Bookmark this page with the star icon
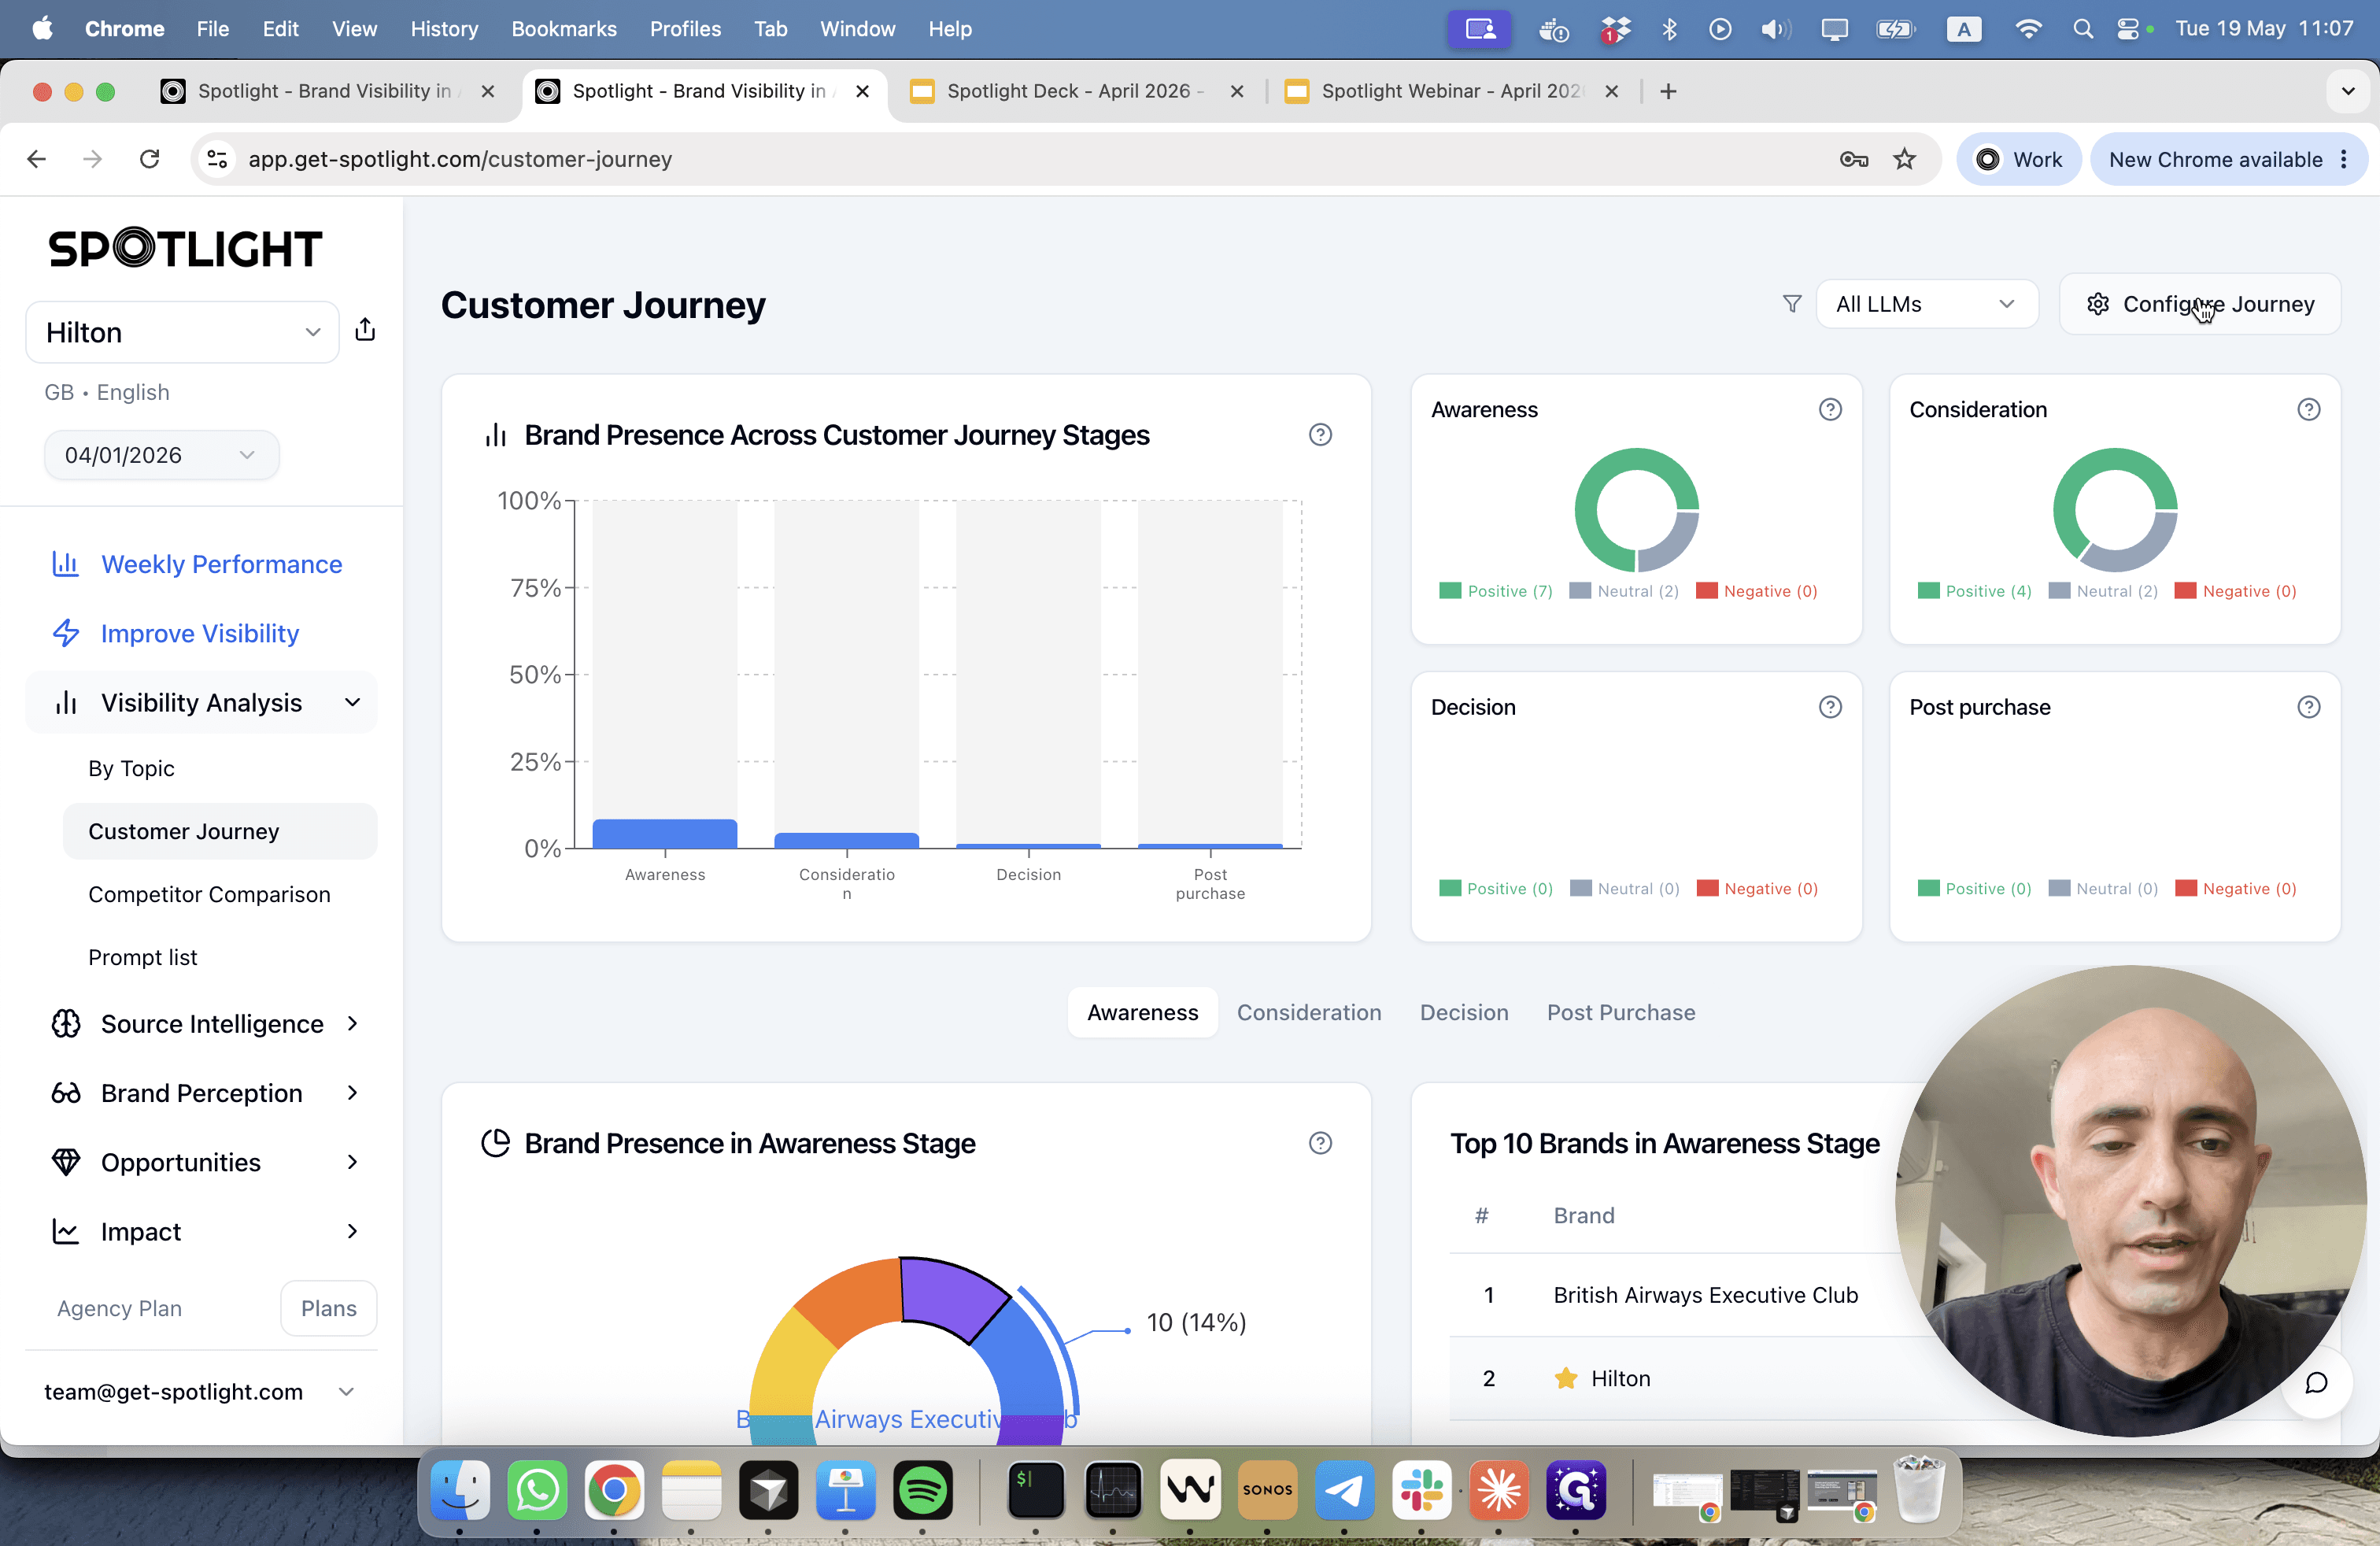The height and width of the screenshot is (1546, 2380). (x=1904, y=159)
